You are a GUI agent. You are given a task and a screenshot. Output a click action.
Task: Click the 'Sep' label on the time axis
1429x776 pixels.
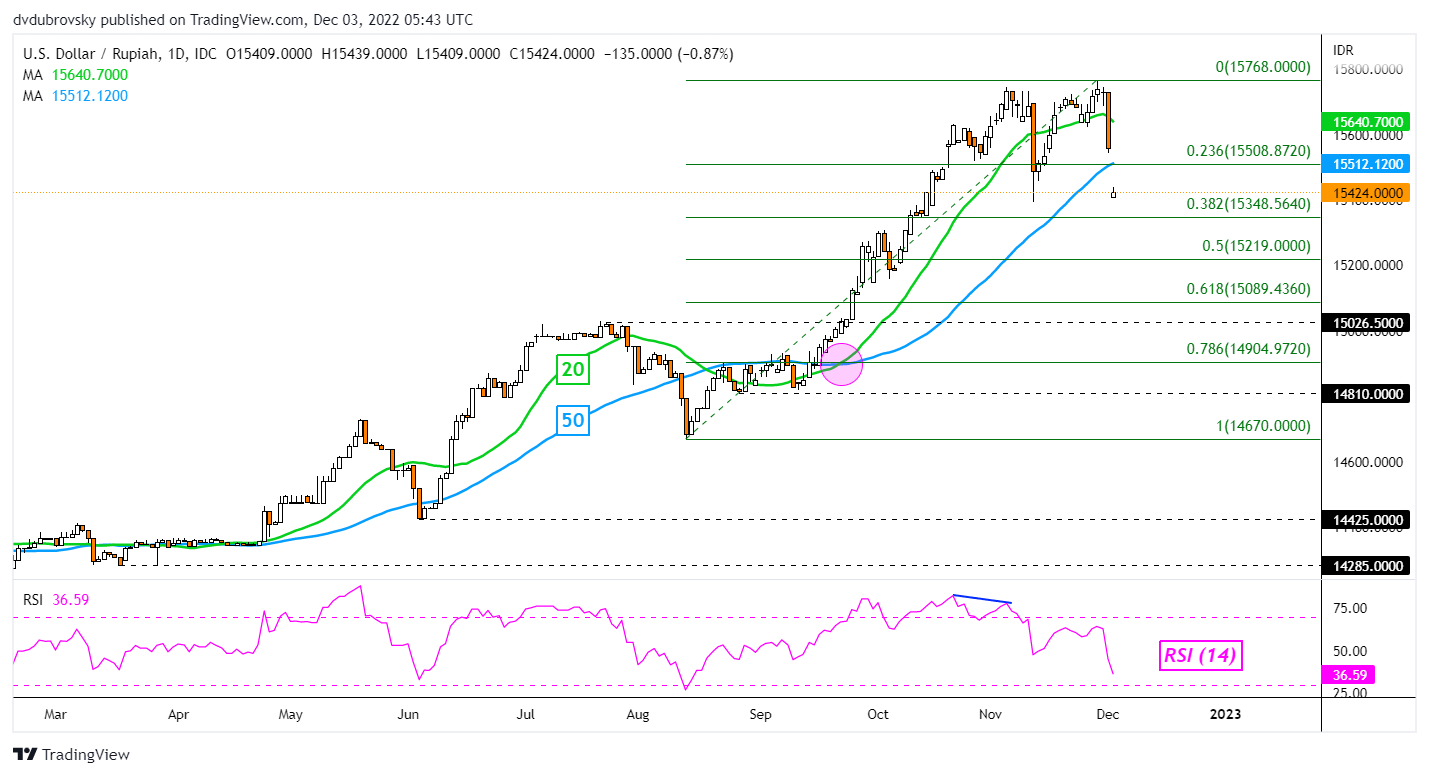(x=761, y=715)
